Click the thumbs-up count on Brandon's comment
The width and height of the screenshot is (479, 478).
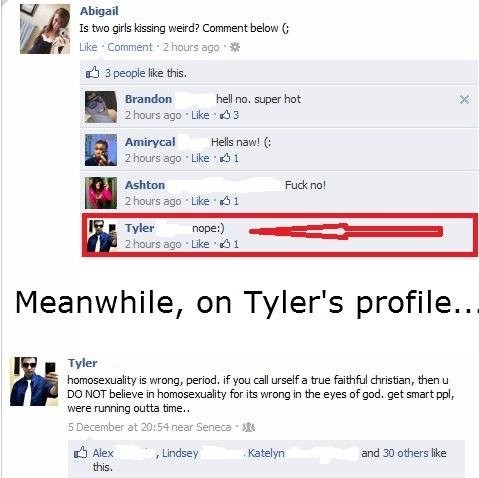click(x=229, y=115)
